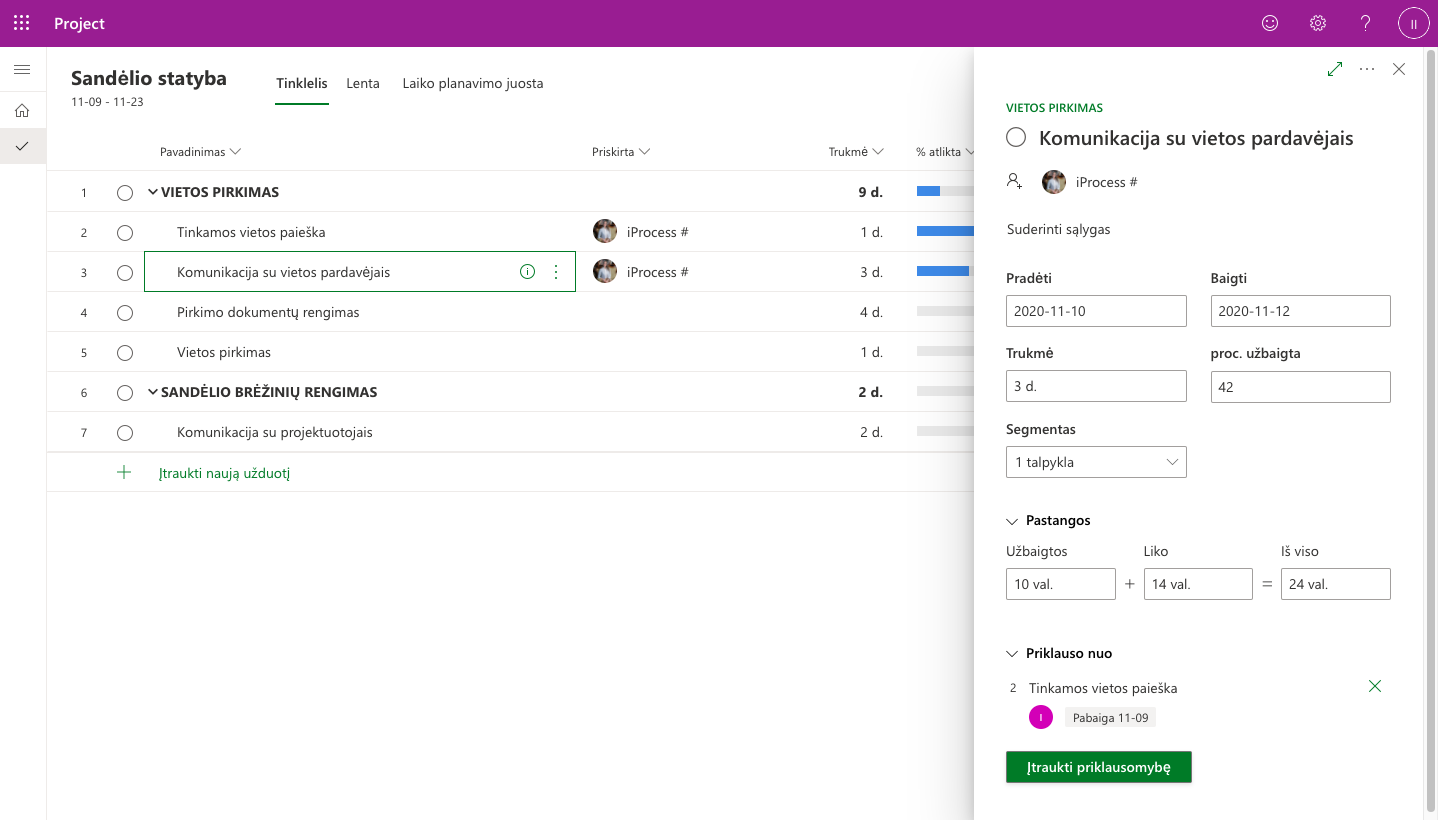Click the assign person icon in details pane

(1015, 181)
